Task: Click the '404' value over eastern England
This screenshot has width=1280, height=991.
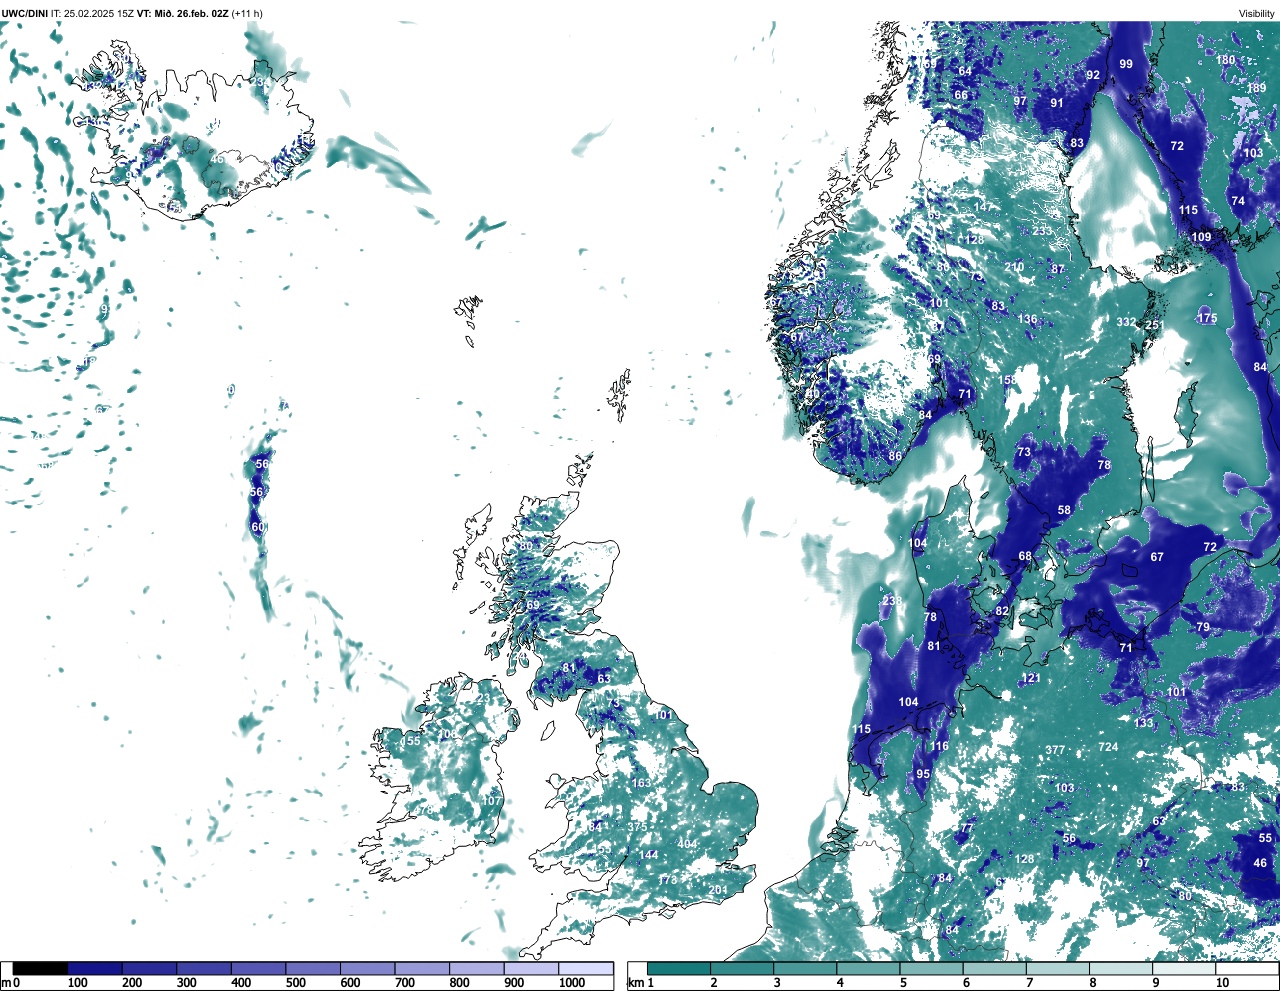Action: click(687, 844)
